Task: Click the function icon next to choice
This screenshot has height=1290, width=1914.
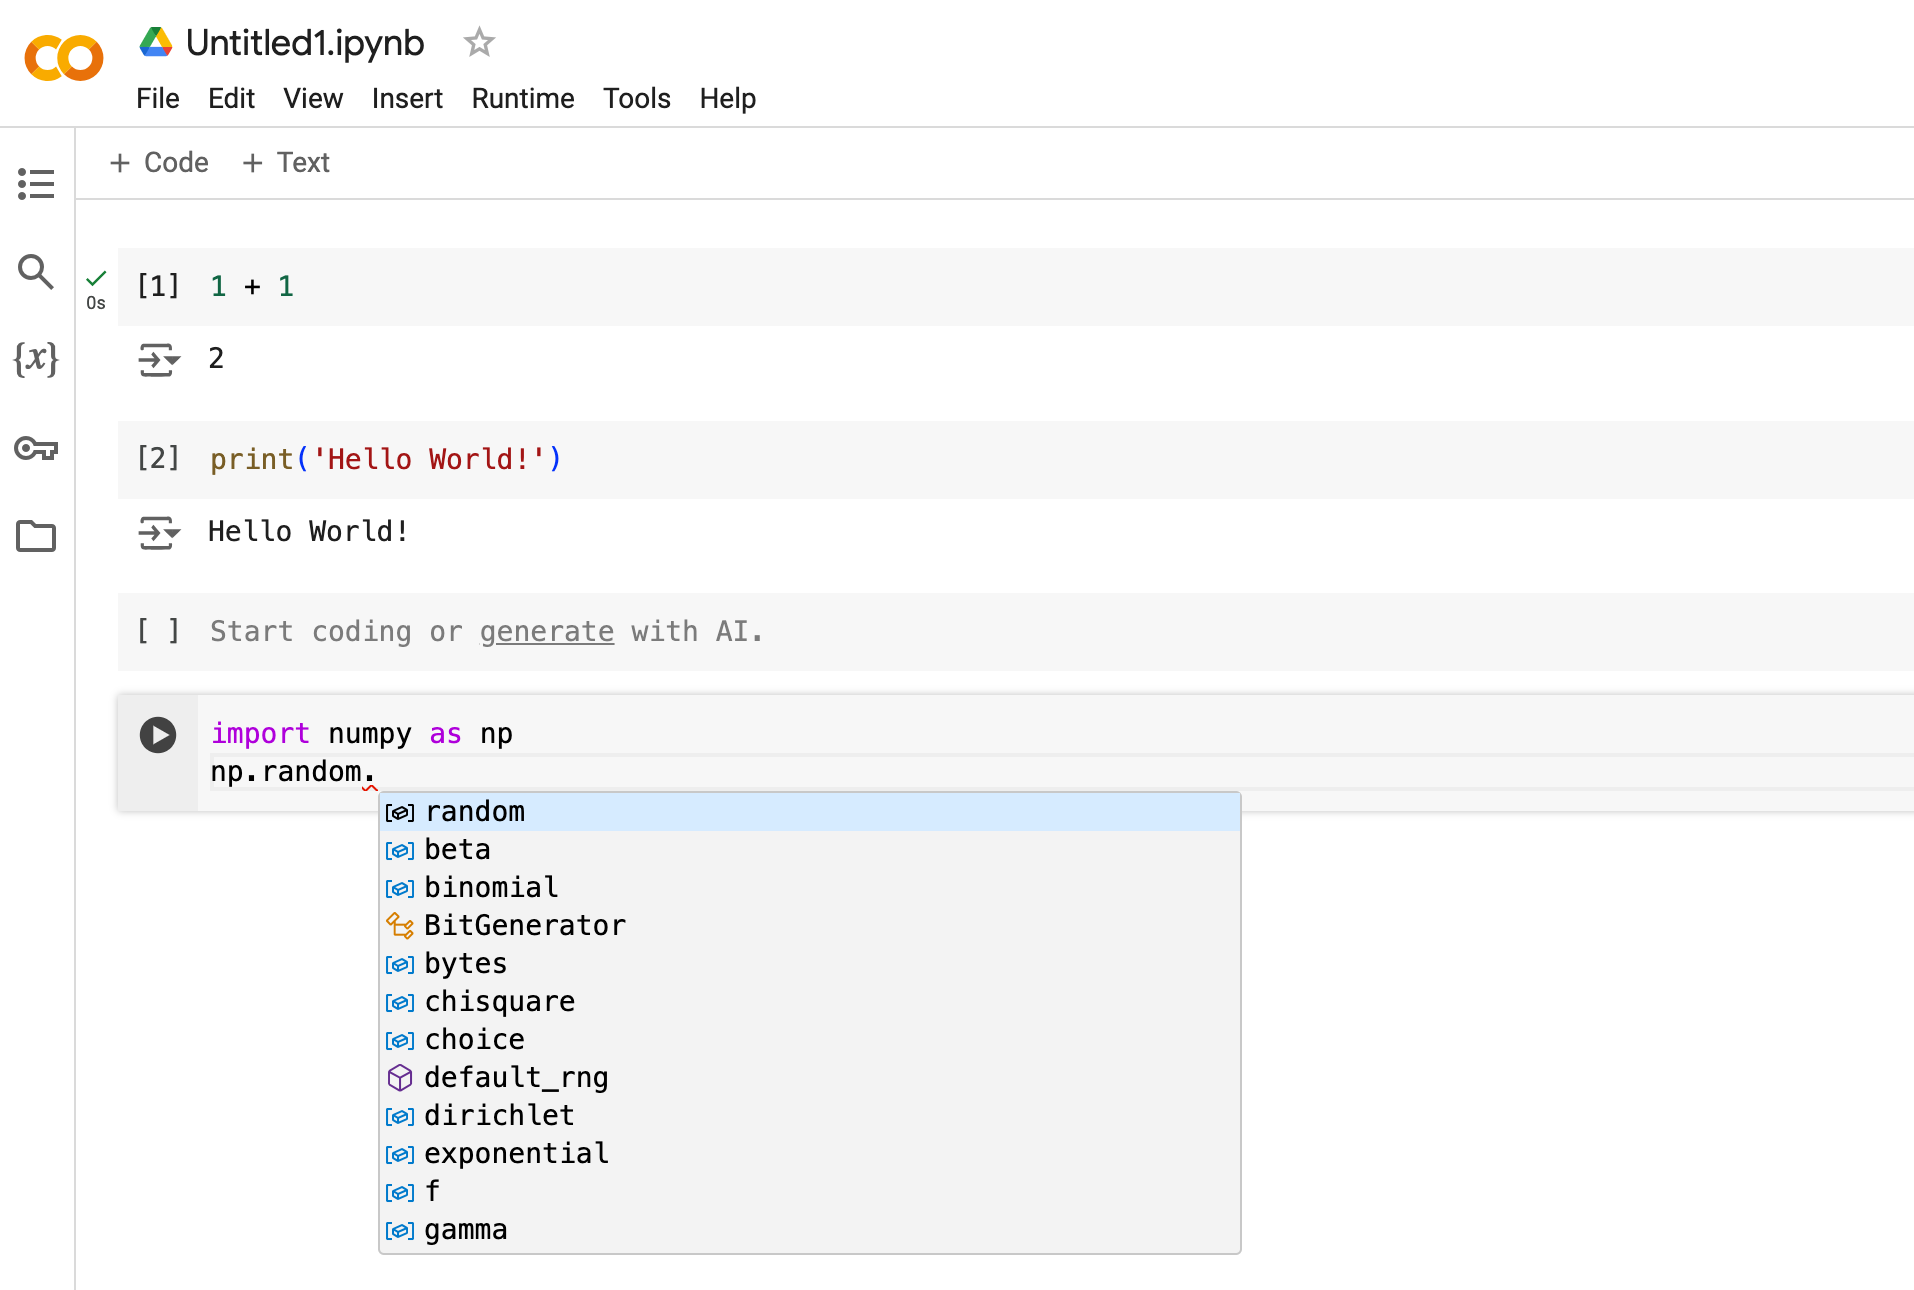Action: (x=400, y=1041)
